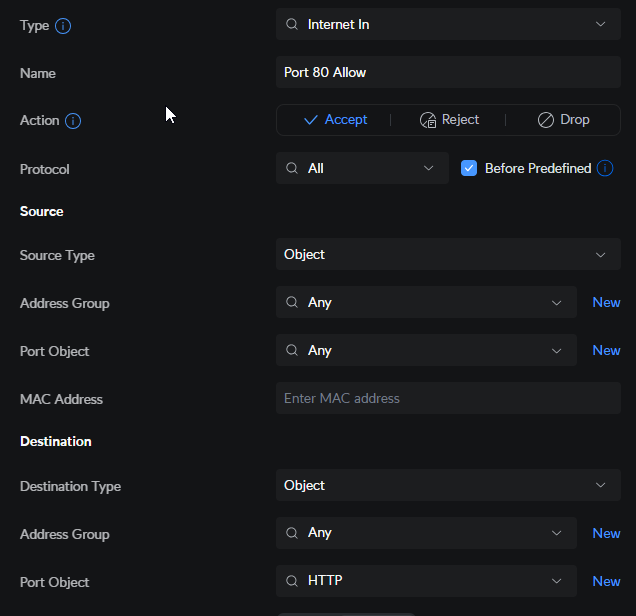
Task: Select the Accept action
Action: 335,120
